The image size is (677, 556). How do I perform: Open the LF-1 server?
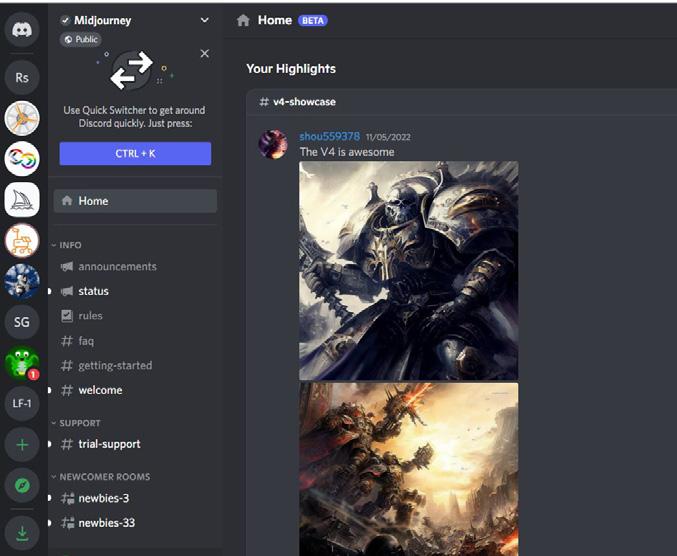pos(22,404)
